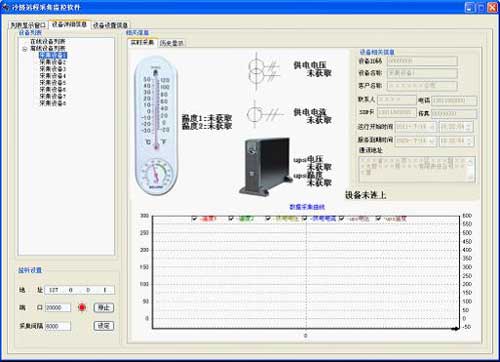
Task: Click the 停止 button
Action: click(x=104, y=307)
